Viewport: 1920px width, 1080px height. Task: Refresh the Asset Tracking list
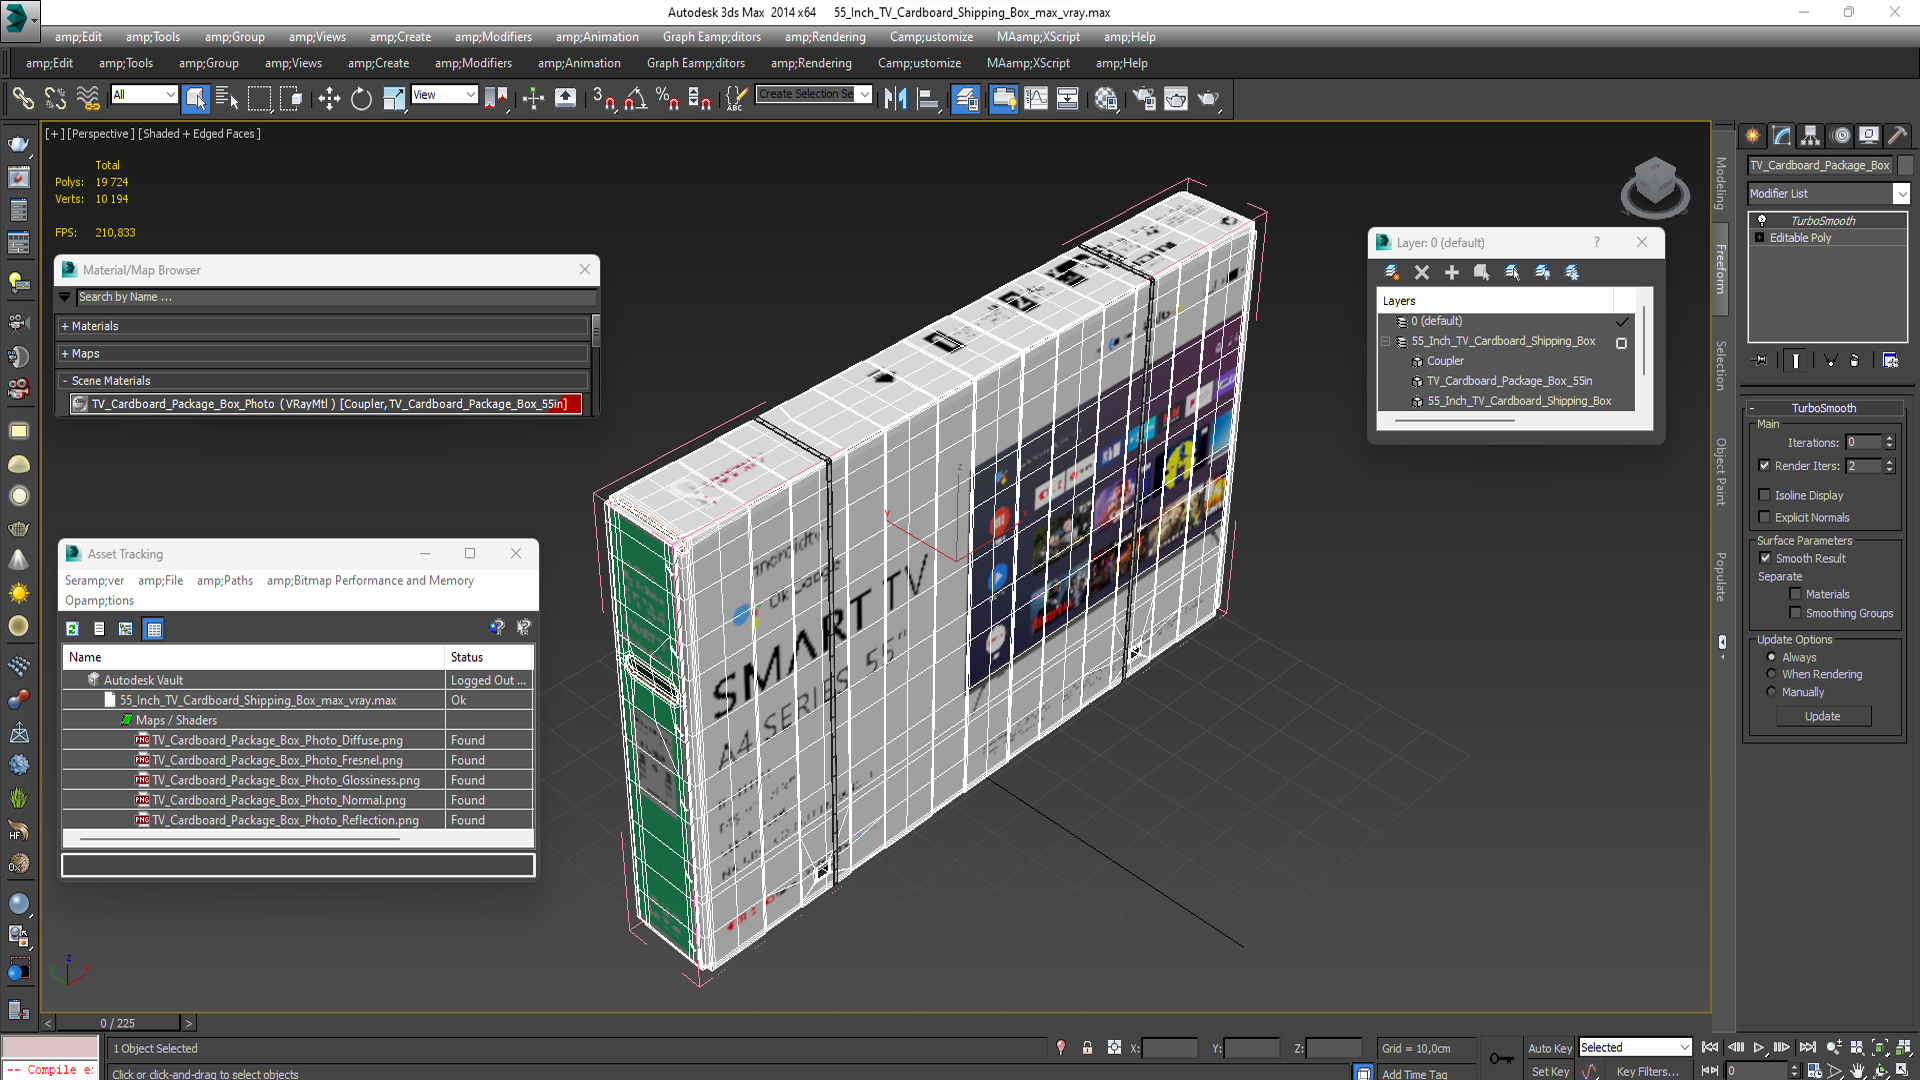tap(72, 629)
